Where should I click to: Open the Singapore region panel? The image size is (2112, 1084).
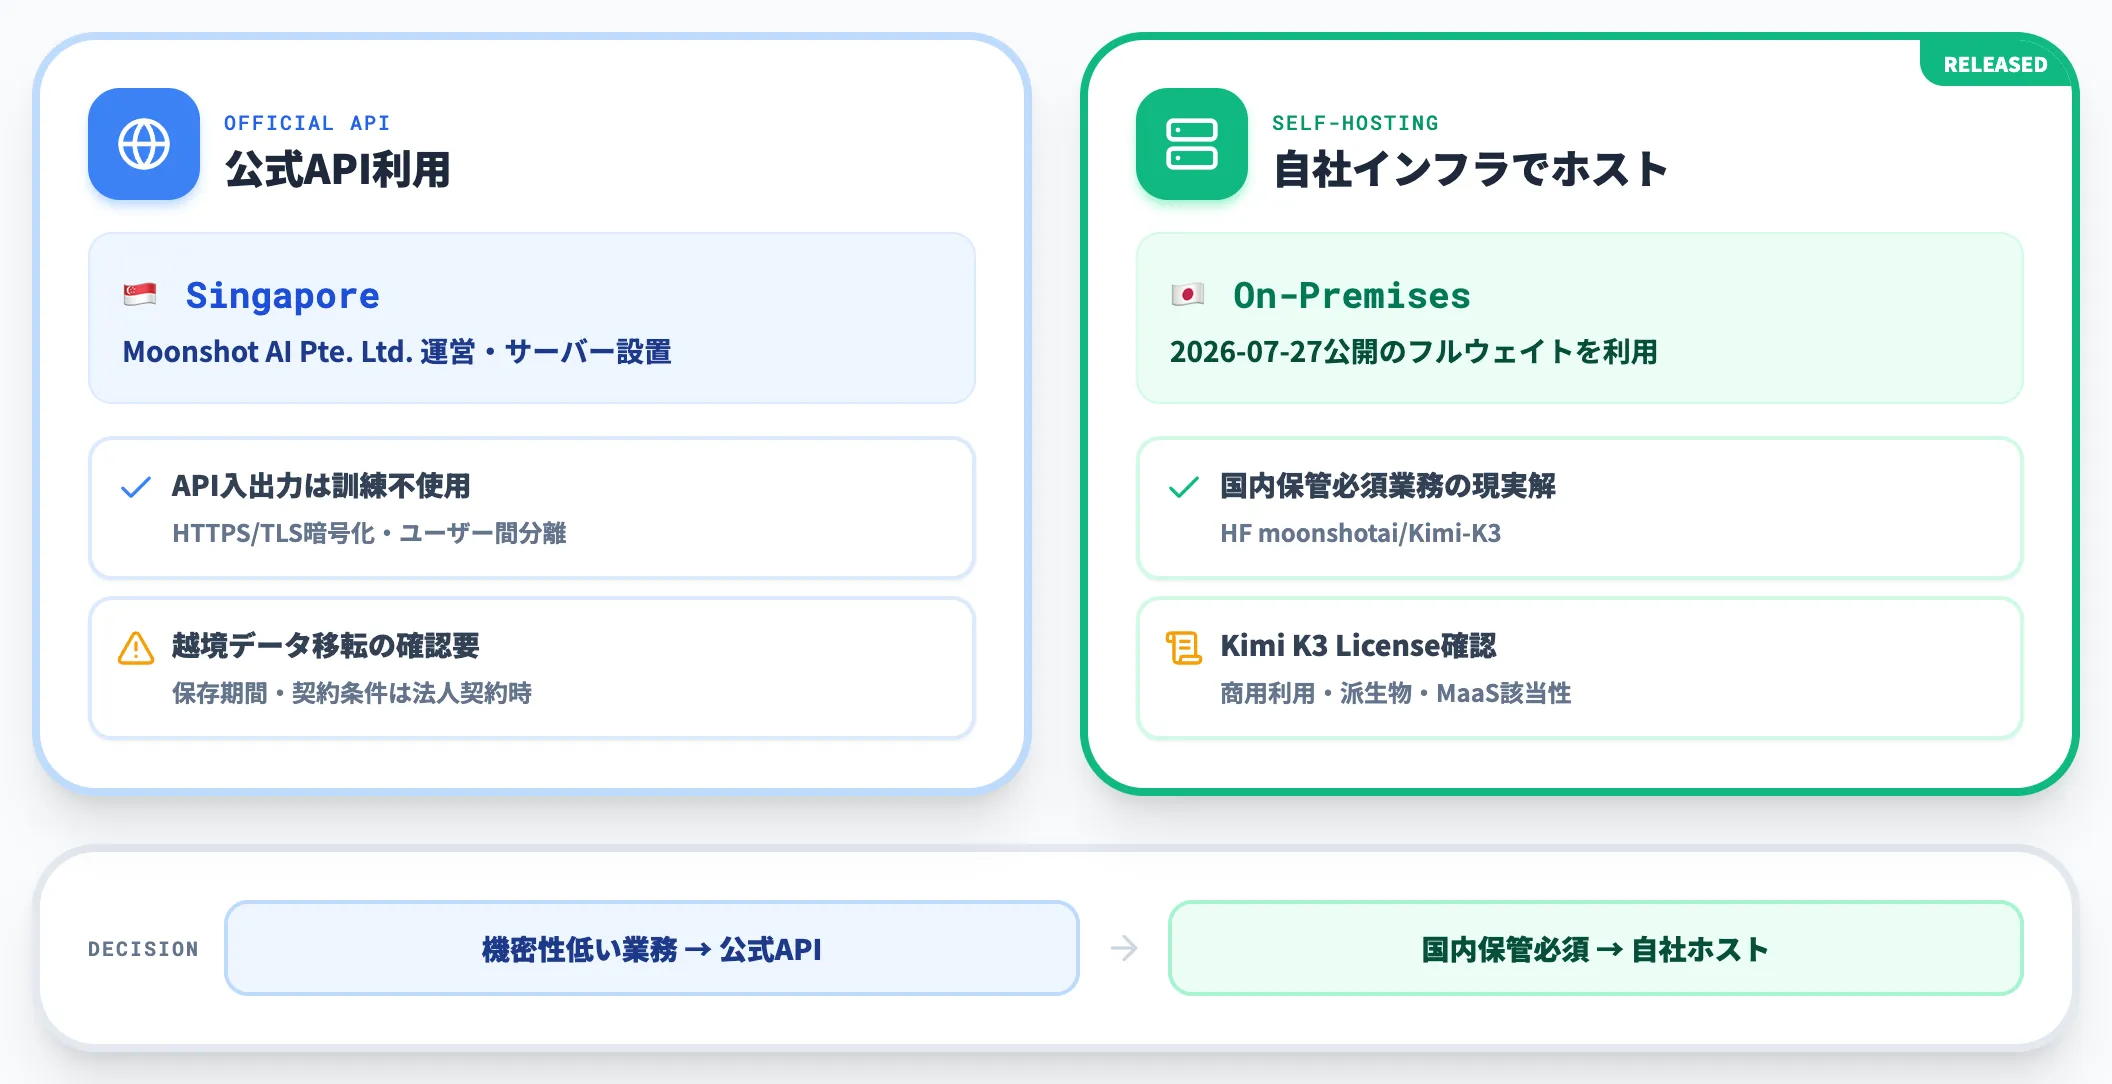coord(532,318)
